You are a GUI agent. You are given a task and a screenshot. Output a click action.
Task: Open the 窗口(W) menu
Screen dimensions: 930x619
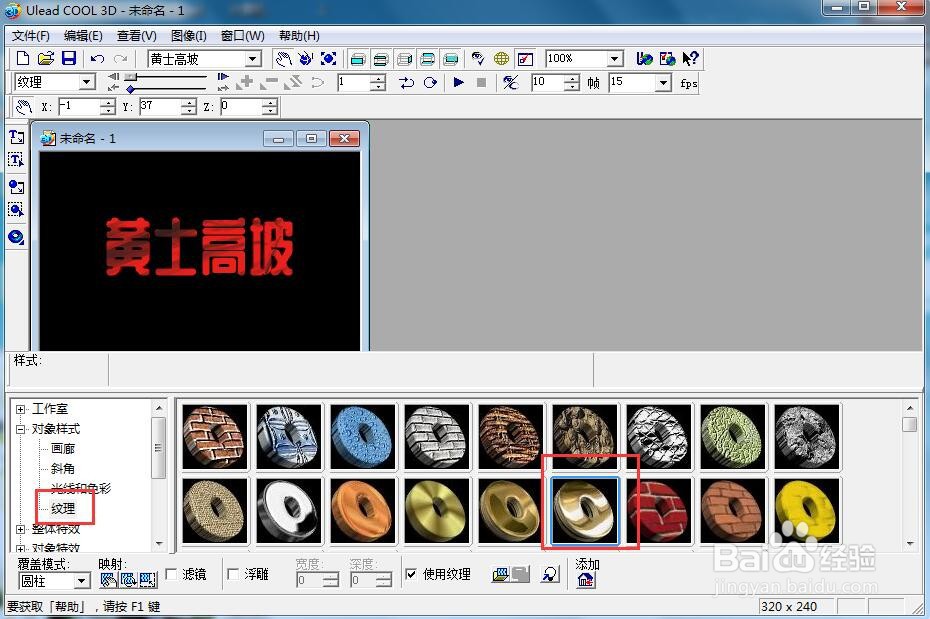(243, 36)
